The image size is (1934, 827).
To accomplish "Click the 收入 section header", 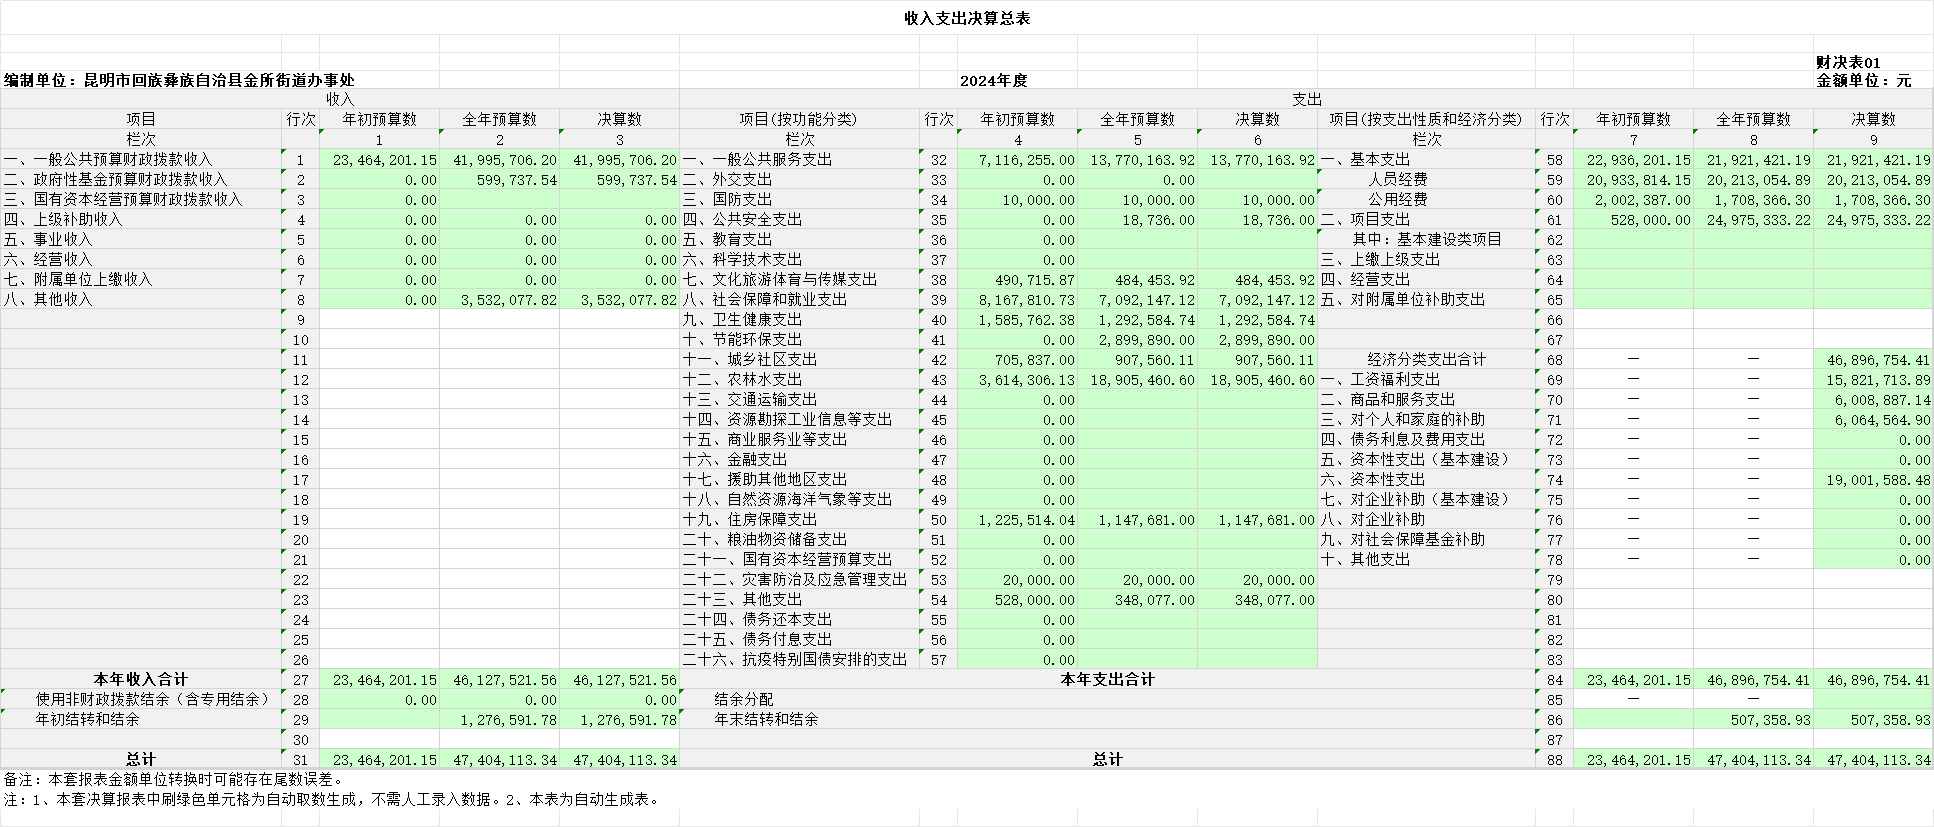I will pyautogui.click(x=340, y=100).
